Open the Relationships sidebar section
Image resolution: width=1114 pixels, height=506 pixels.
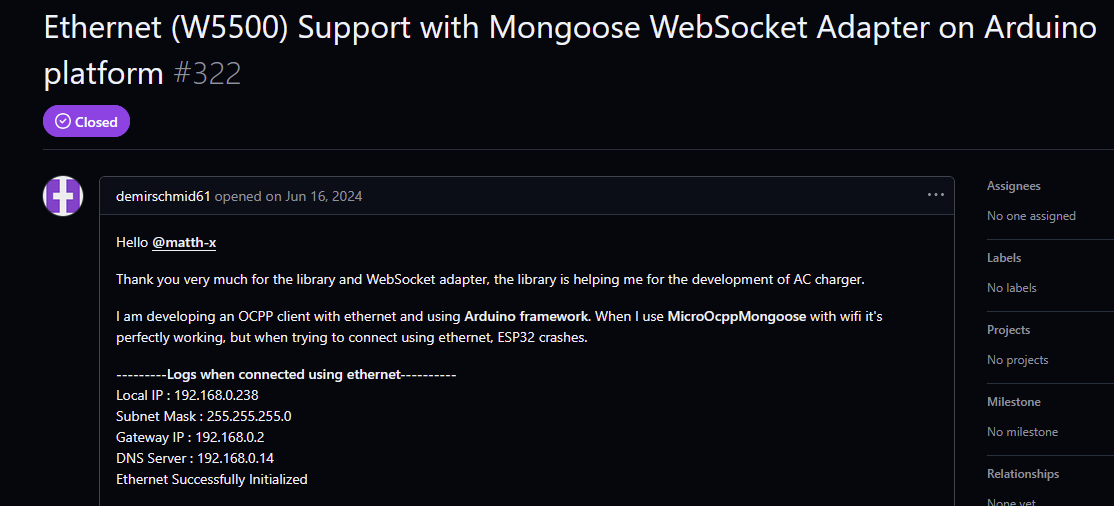[x=1022, y=474]
